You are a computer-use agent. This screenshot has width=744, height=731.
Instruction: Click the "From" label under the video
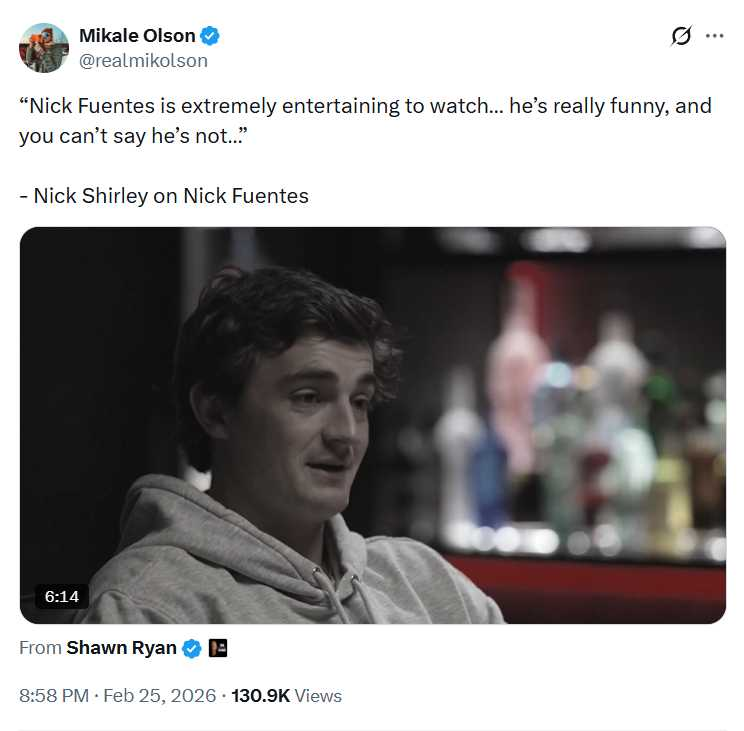click(40, 648)
